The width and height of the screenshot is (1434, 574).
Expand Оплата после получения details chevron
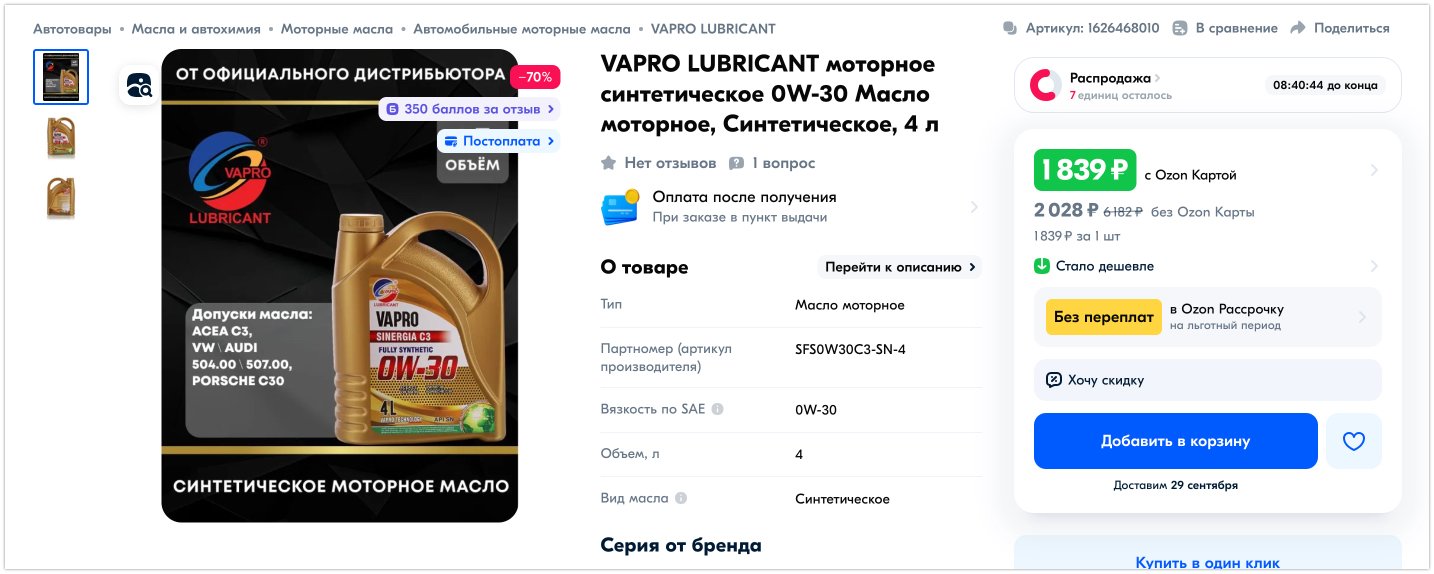click(974, 207)
